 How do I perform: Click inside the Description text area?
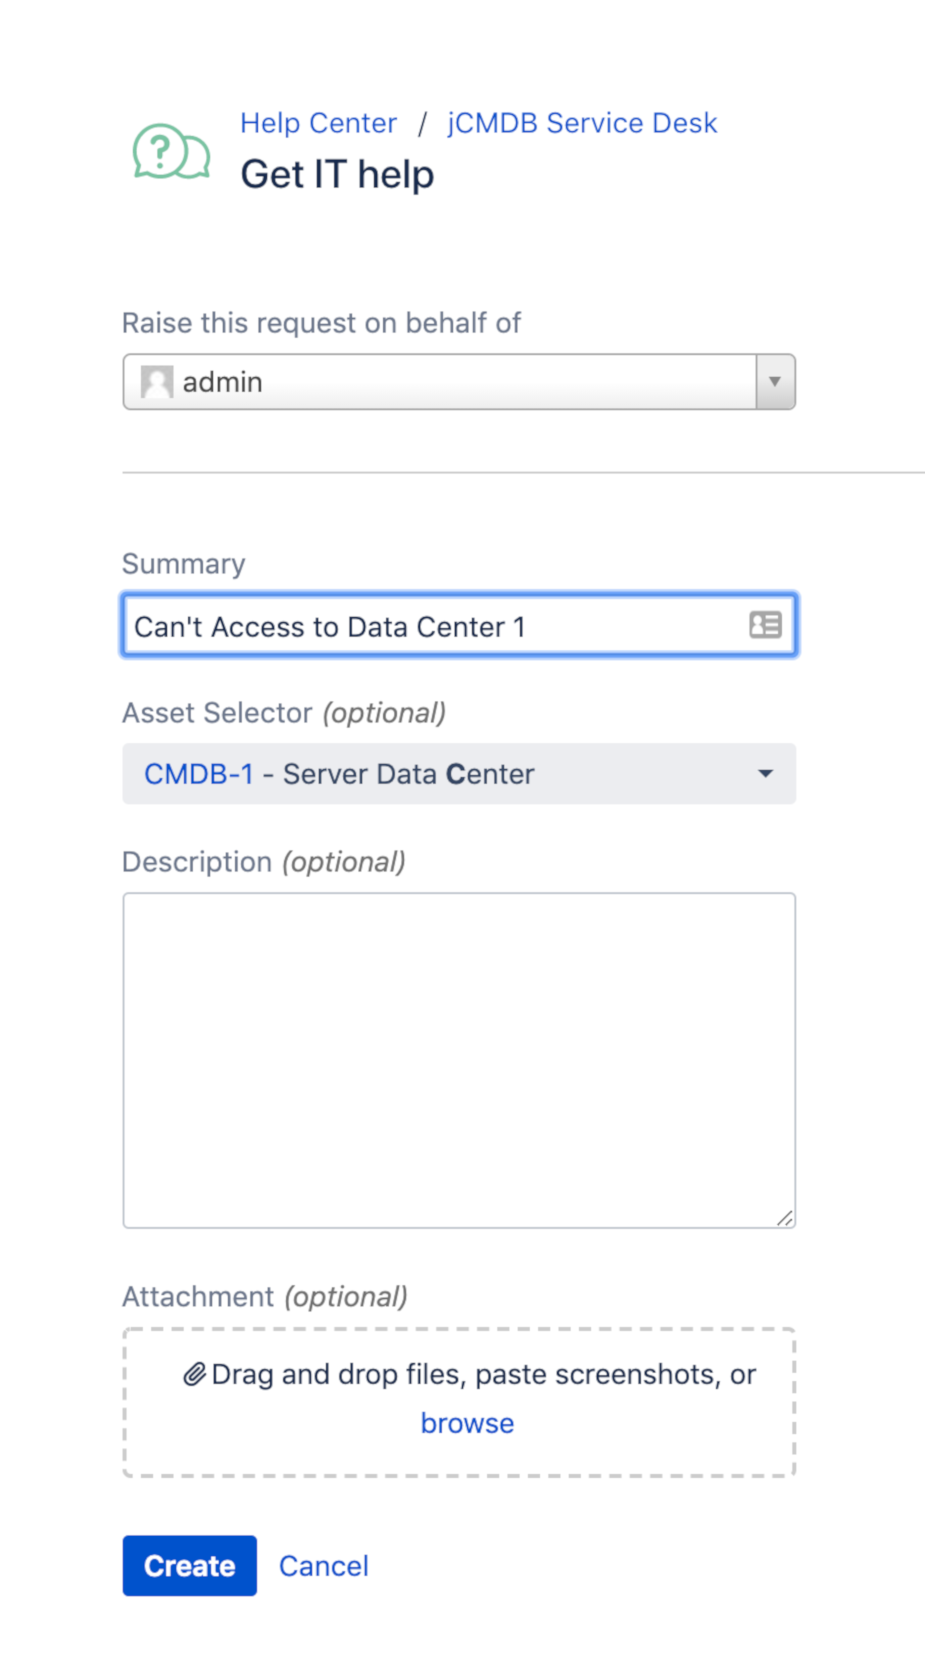click(x=459, y=1060)
